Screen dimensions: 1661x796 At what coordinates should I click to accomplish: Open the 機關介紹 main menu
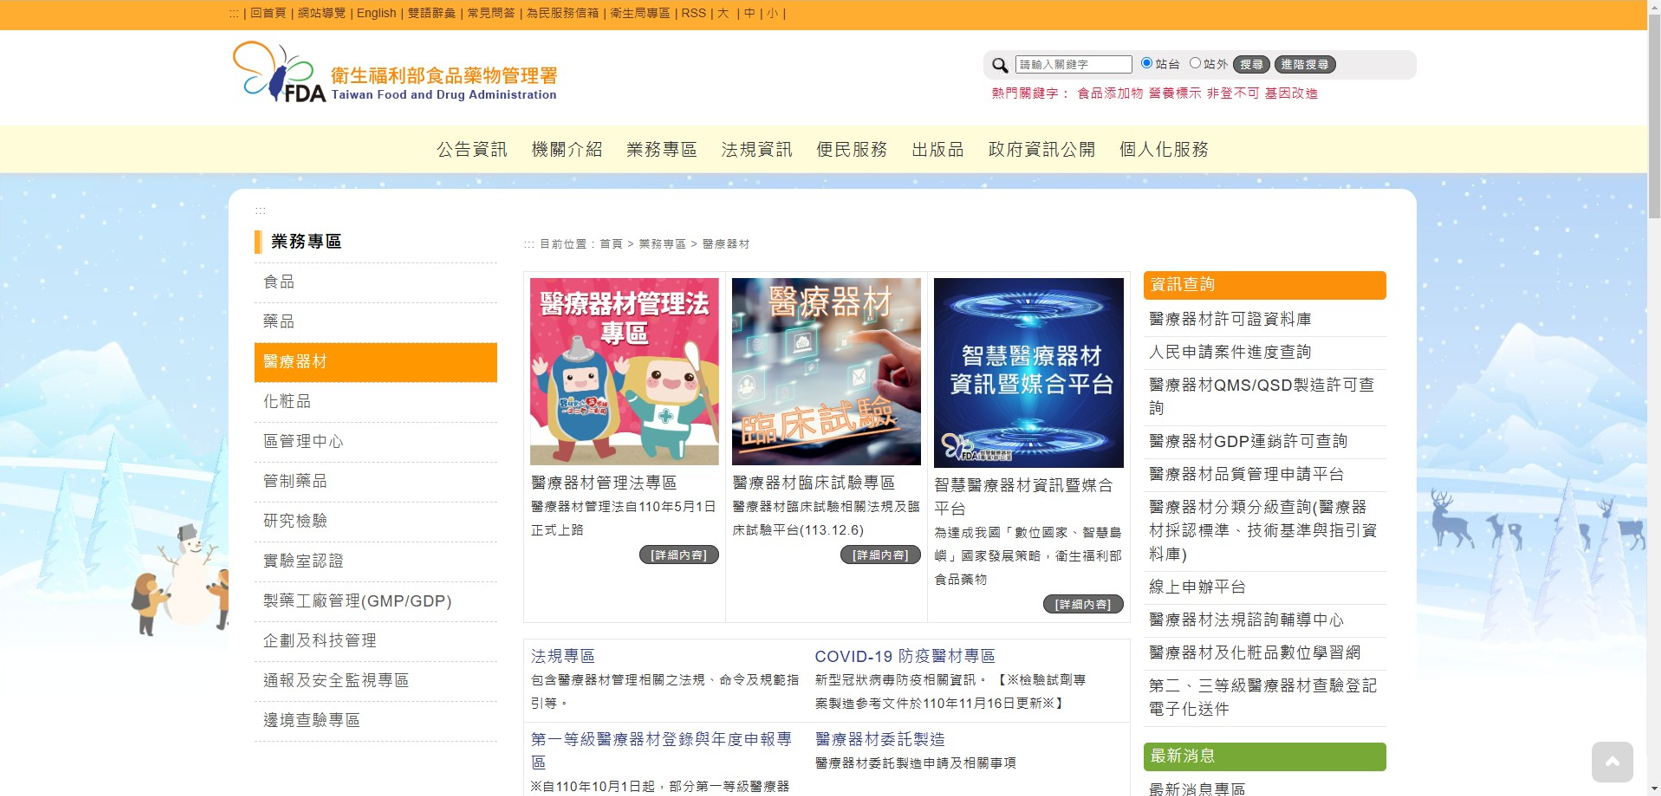click(x=567, y=150)
